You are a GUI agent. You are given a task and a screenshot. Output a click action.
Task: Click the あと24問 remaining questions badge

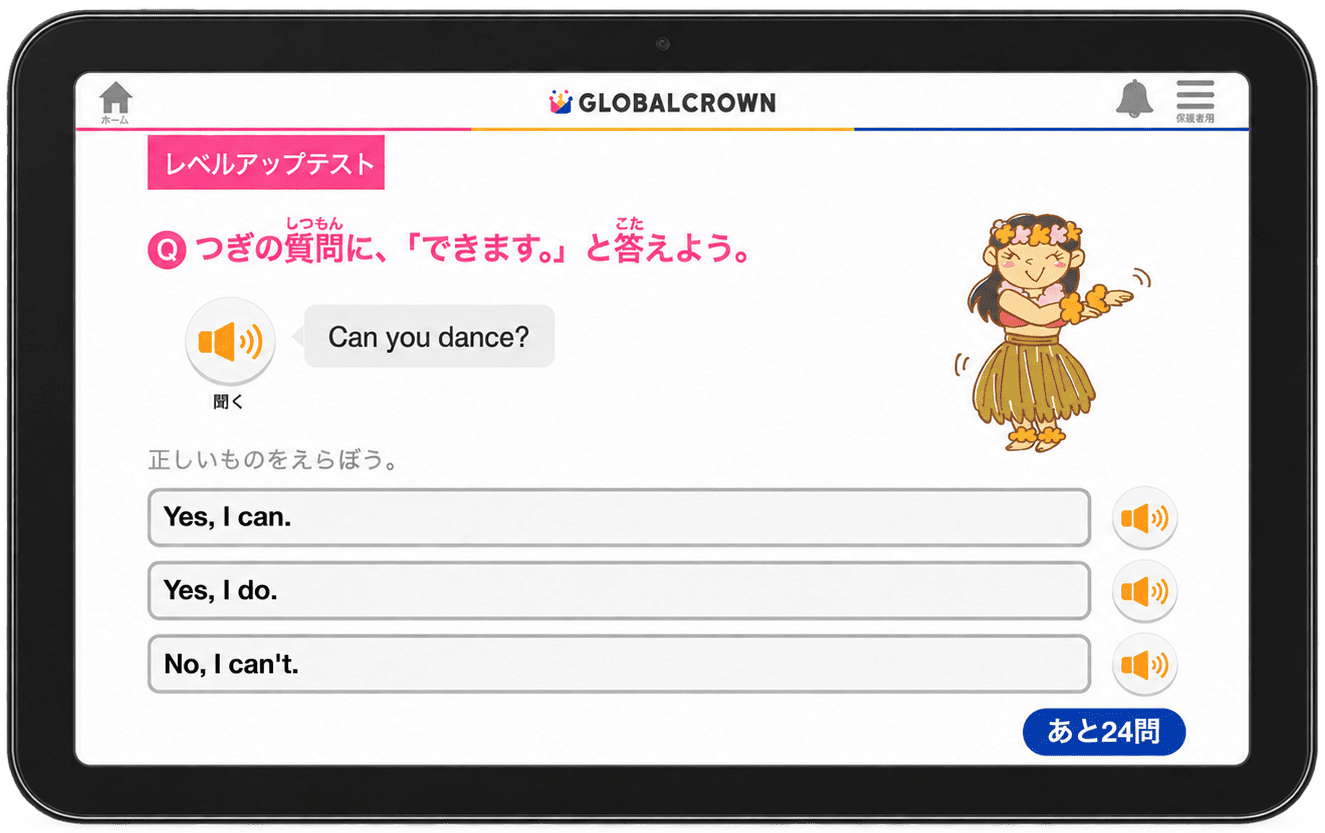1104,732
